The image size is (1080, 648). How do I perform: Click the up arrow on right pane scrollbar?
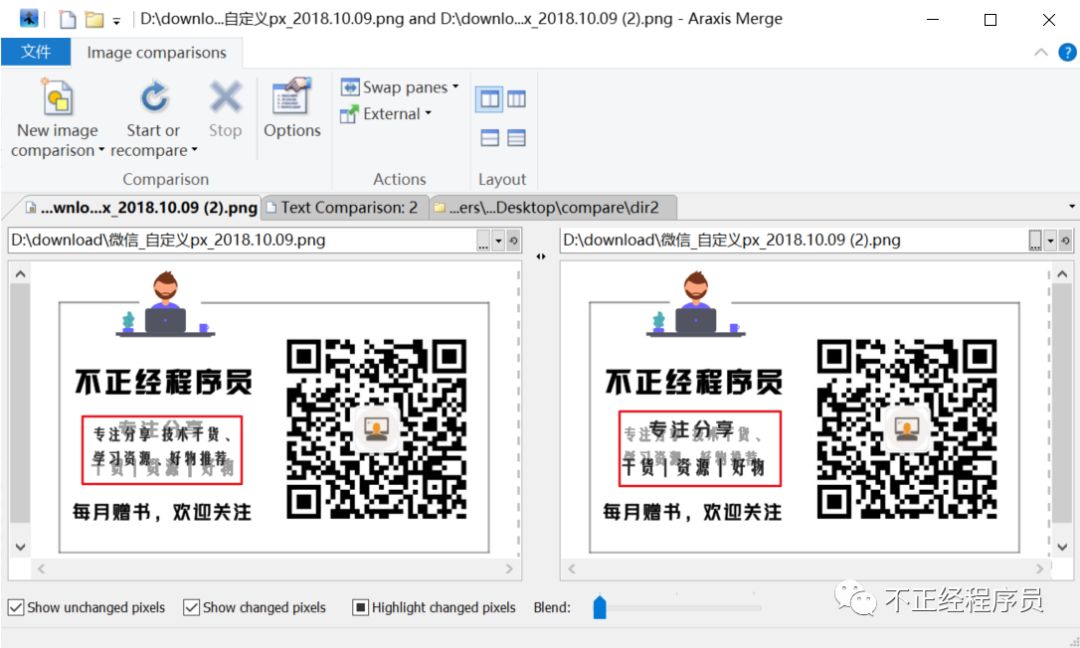click(1062, 274)
